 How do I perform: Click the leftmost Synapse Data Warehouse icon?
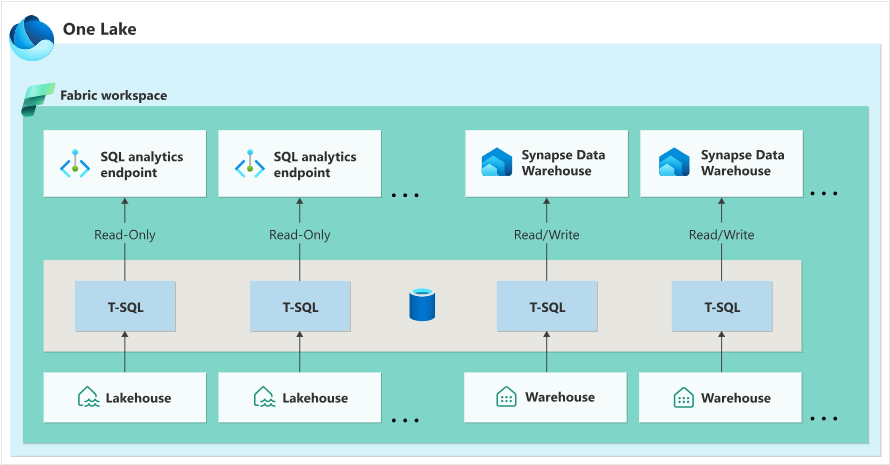[497, 162]
